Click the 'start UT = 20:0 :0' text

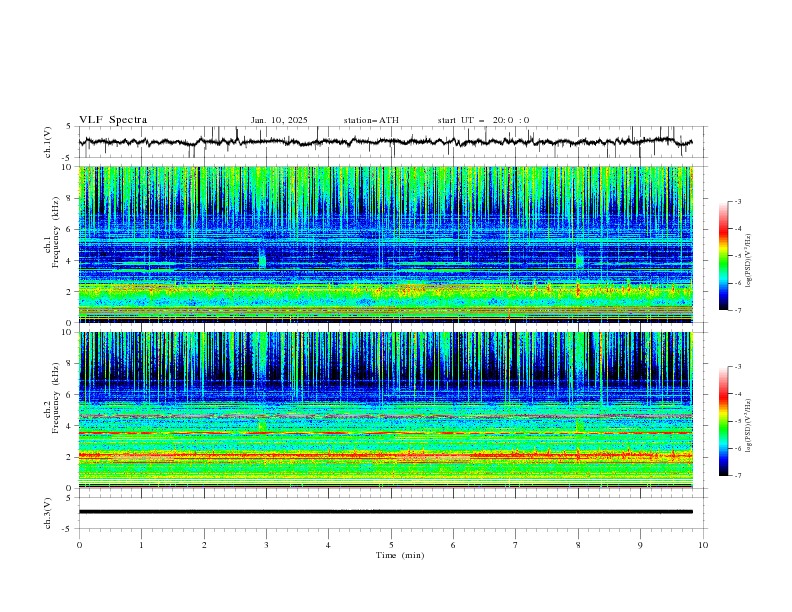[483, 120]
